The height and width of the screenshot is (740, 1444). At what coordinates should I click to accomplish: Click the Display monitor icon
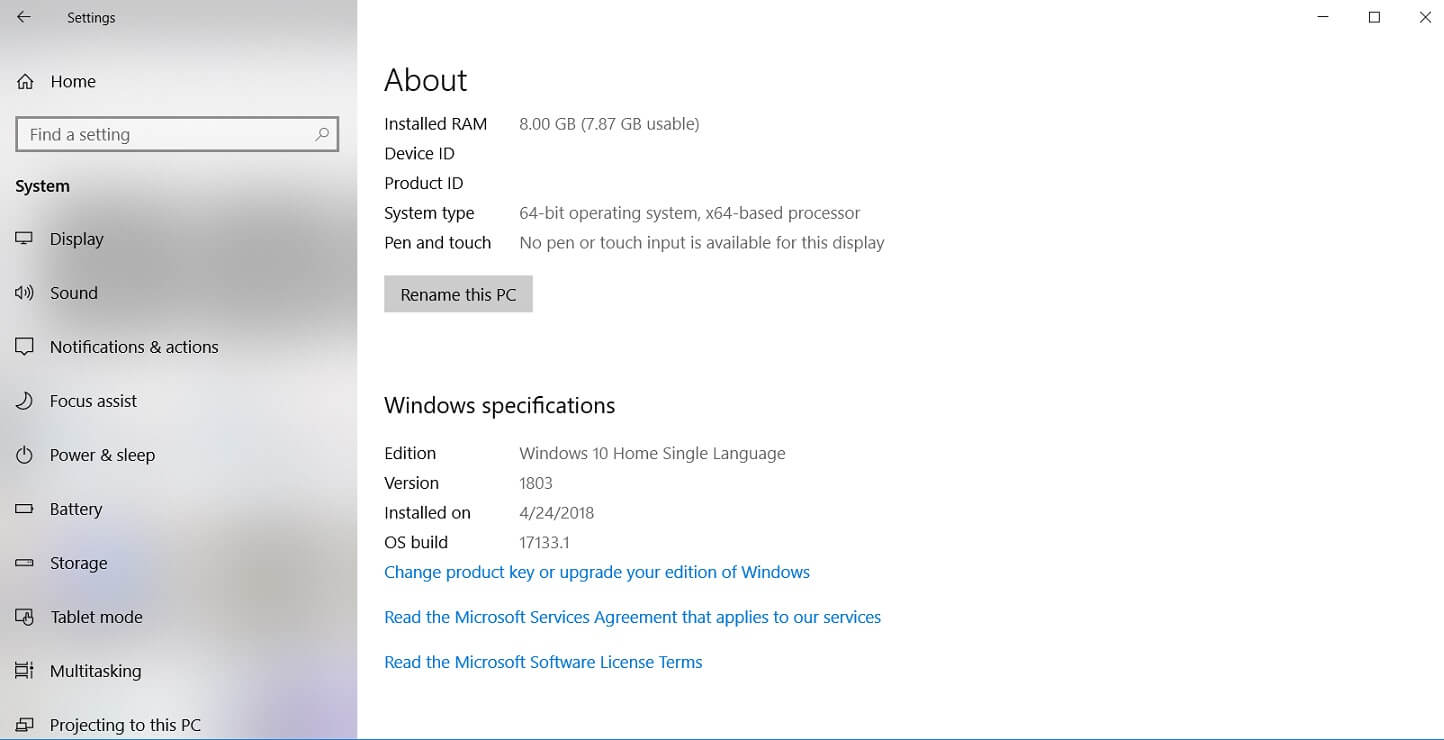coord(25,239)
